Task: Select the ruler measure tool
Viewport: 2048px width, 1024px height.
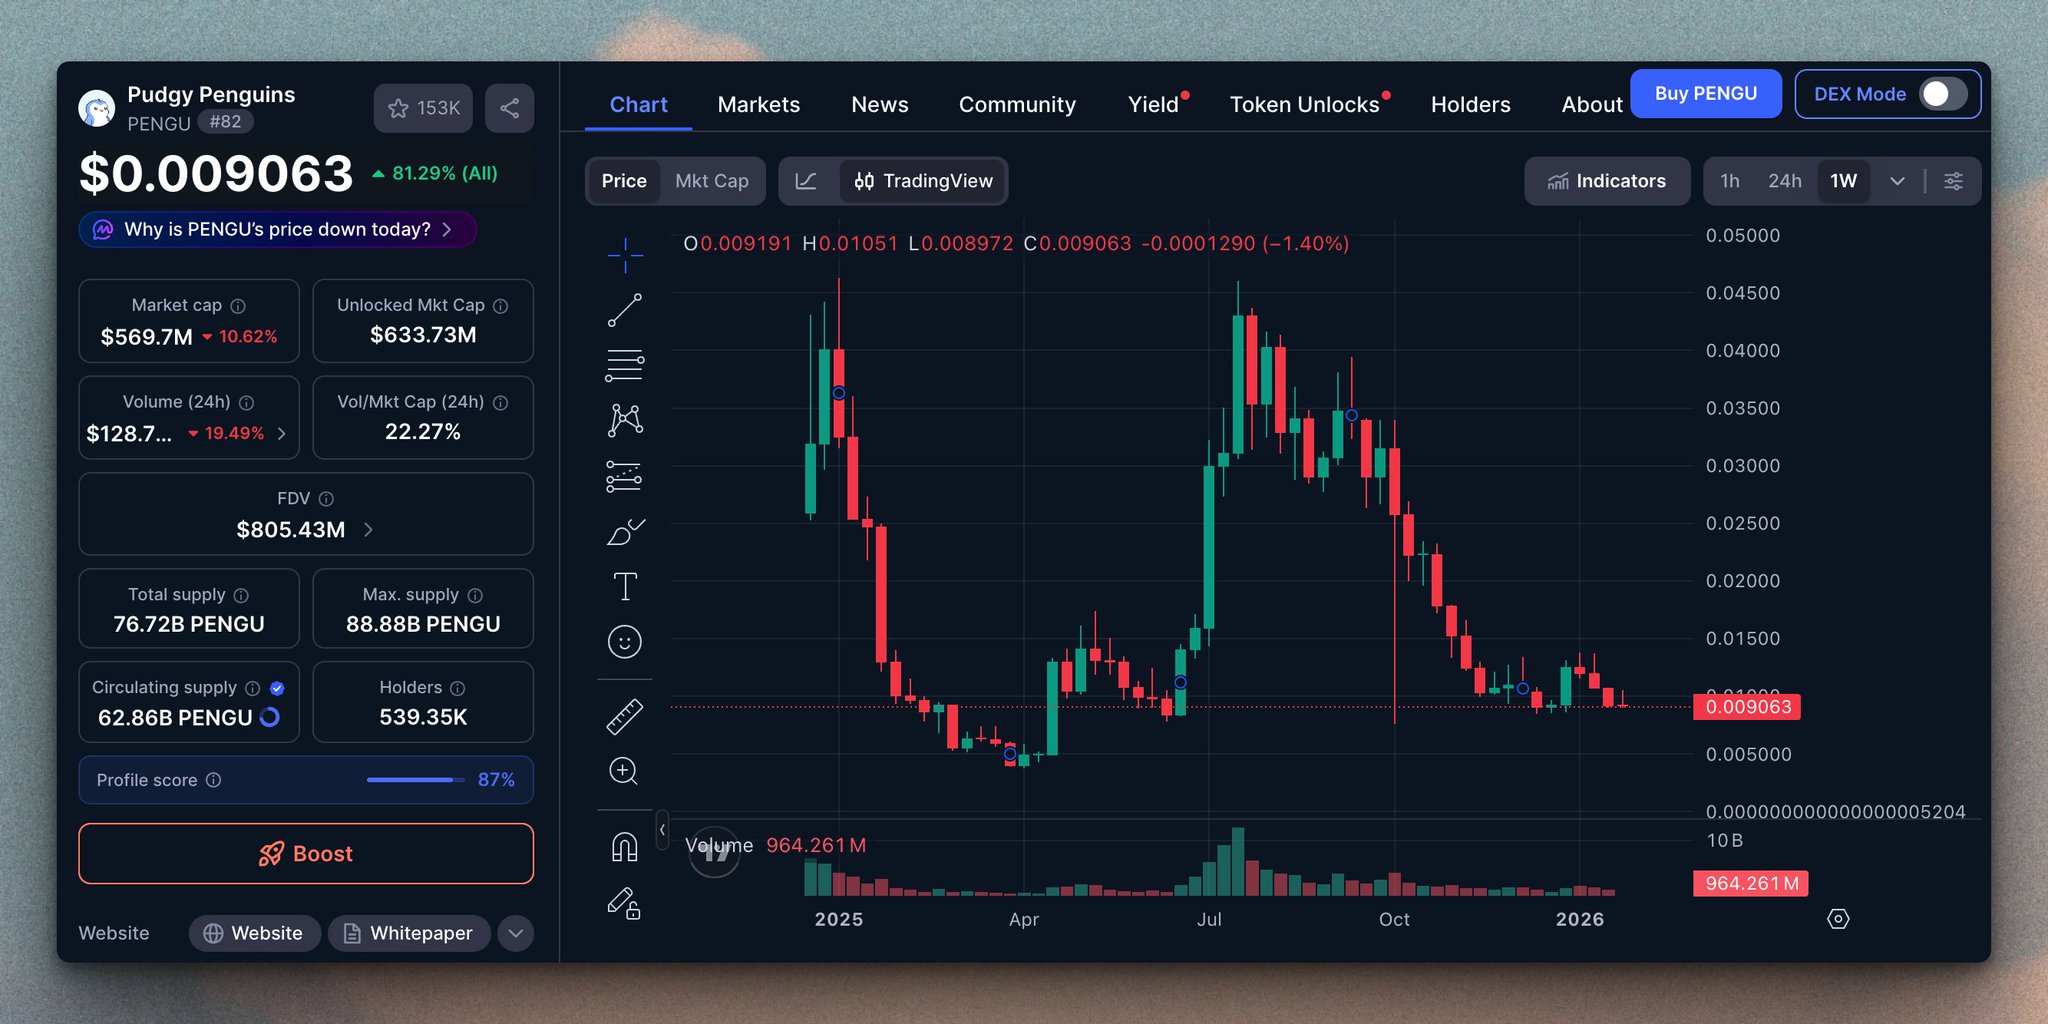Action: pyautogui.click(x=625, y=717)
